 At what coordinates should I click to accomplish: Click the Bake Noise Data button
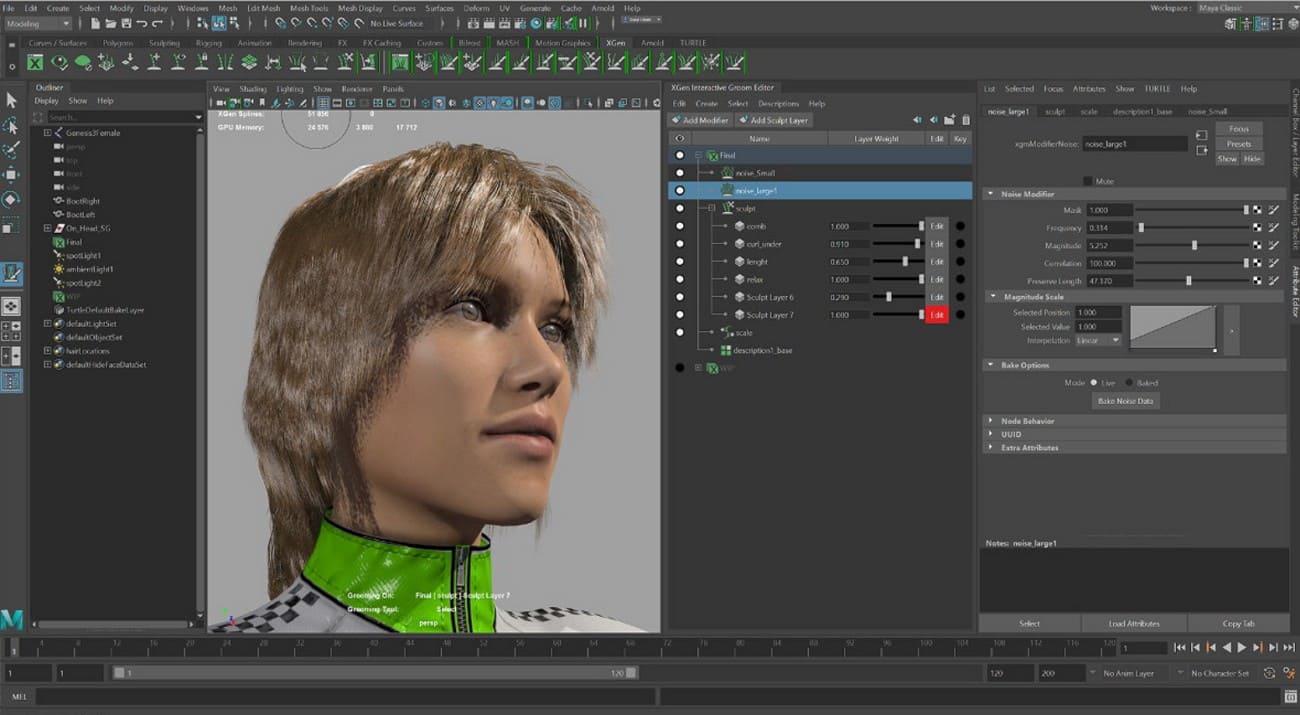(1125, 401)
